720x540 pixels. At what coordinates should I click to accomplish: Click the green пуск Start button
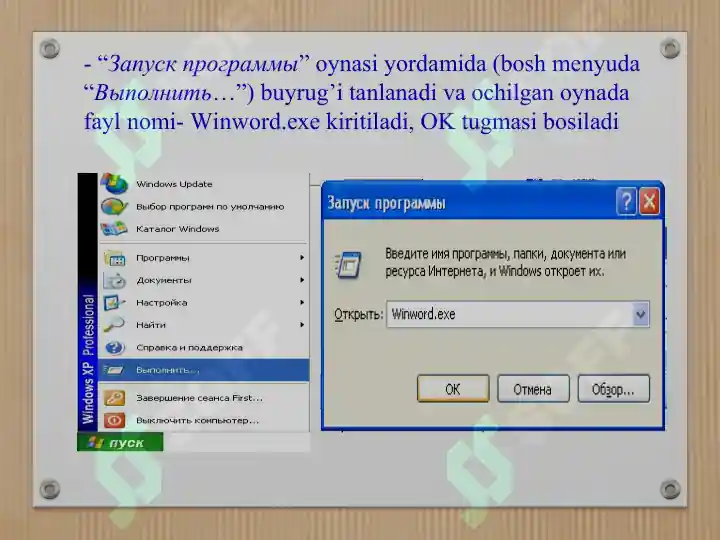pos(120,443)
